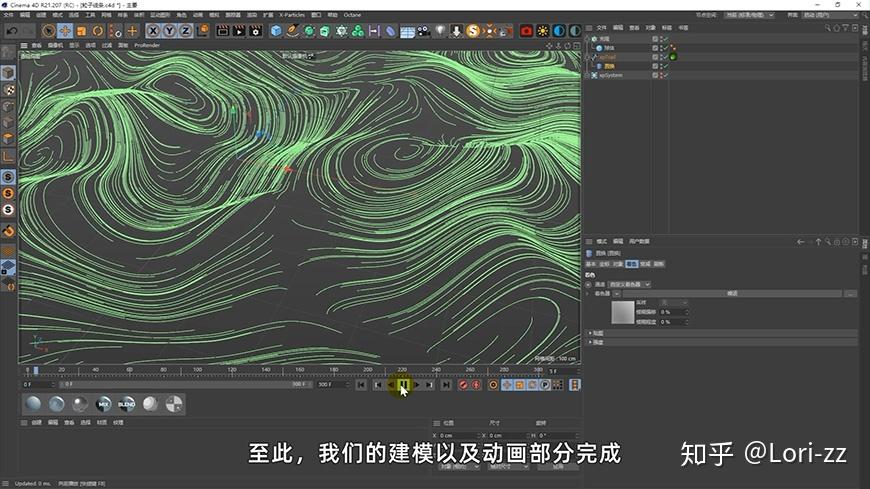This screenshot has height=489, width=870.
Task: Go to the timeline start
Action: [x=361, y=385]
